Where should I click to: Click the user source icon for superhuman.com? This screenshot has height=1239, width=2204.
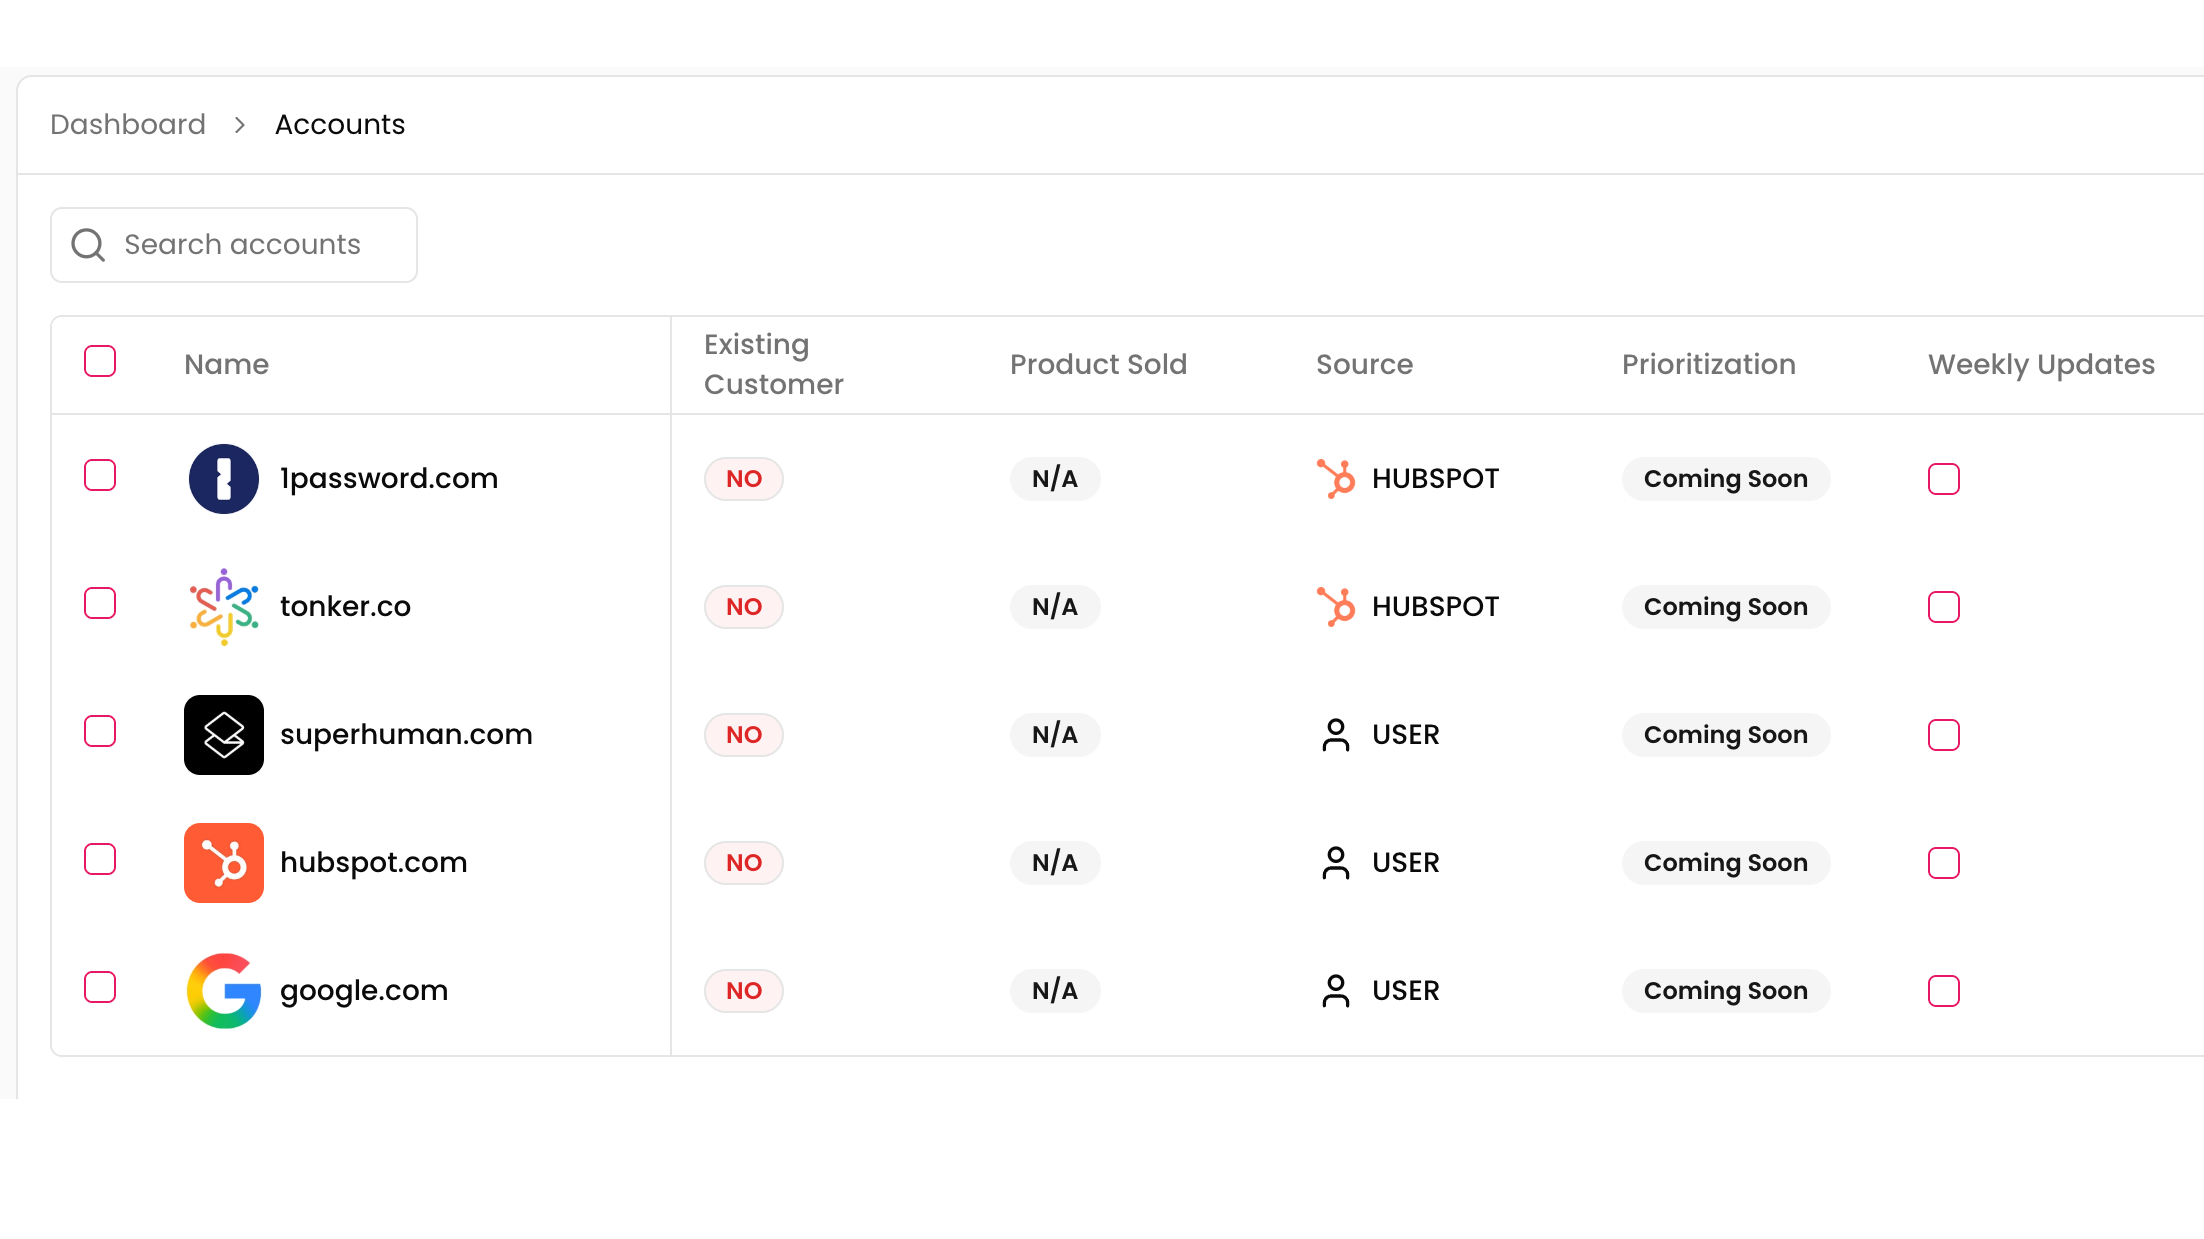click(1336, 735)
